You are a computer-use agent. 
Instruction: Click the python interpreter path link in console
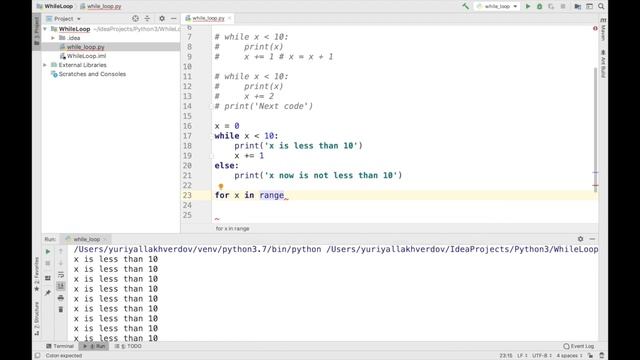pyautogui.click(x=197, y=249)
